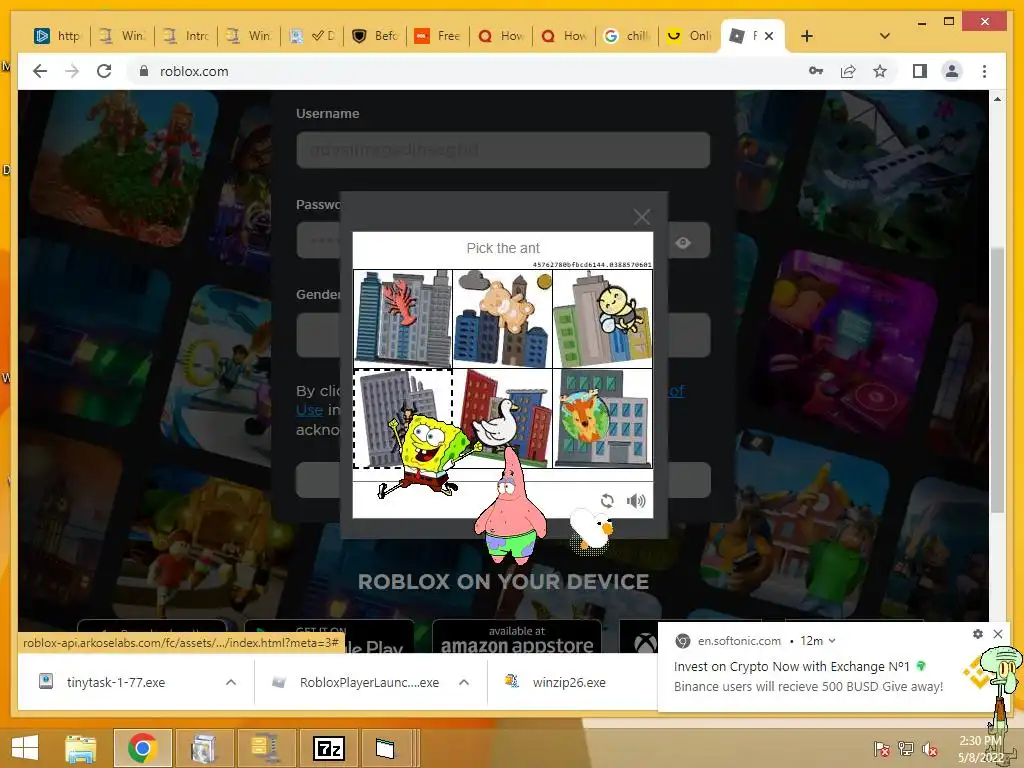Switch to the 'Free' tab
Image resolution: width=1024 pixels, height=768 pixels.
coord(438,36)
